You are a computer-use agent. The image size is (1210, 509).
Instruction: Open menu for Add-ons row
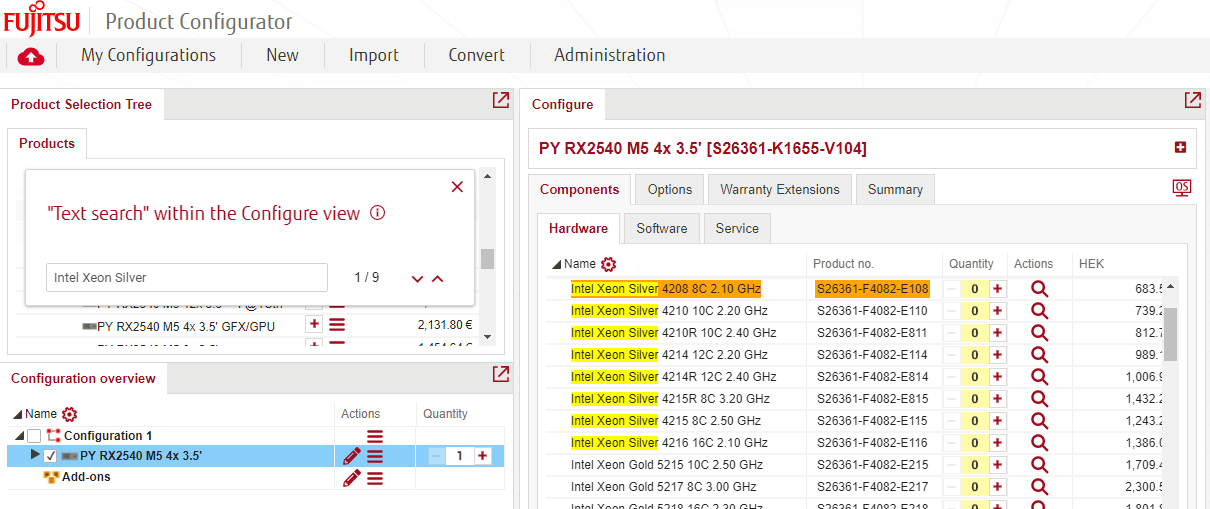(375, 478)
